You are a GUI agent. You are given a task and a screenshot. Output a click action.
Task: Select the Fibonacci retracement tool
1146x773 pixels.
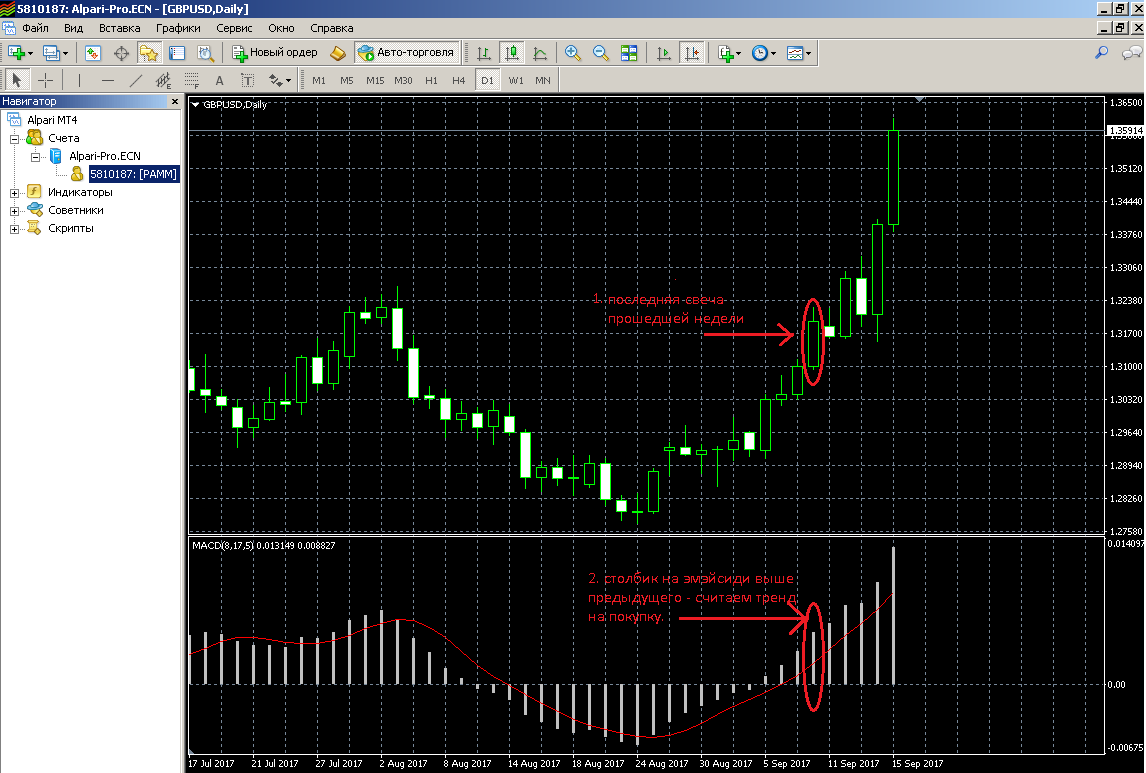click(x=191, y=80)
